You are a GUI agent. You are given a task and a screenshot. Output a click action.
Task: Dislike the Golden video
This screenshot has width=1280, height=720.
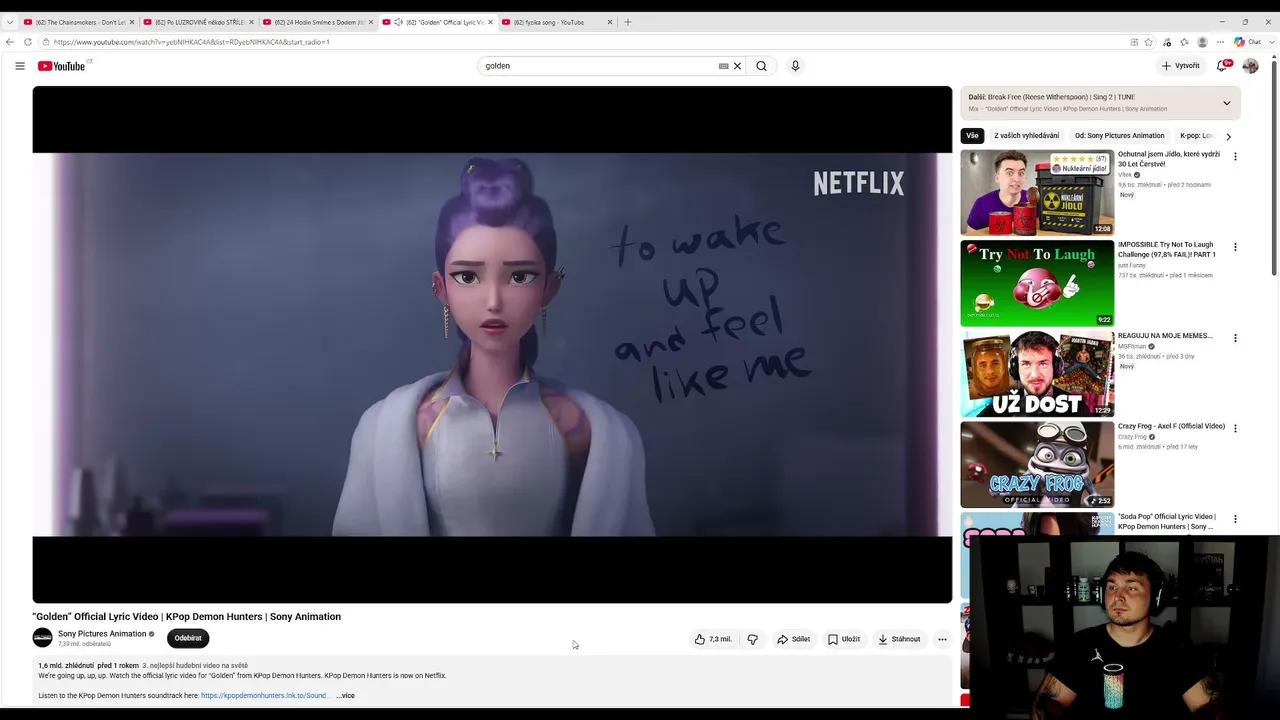[753, 639]
